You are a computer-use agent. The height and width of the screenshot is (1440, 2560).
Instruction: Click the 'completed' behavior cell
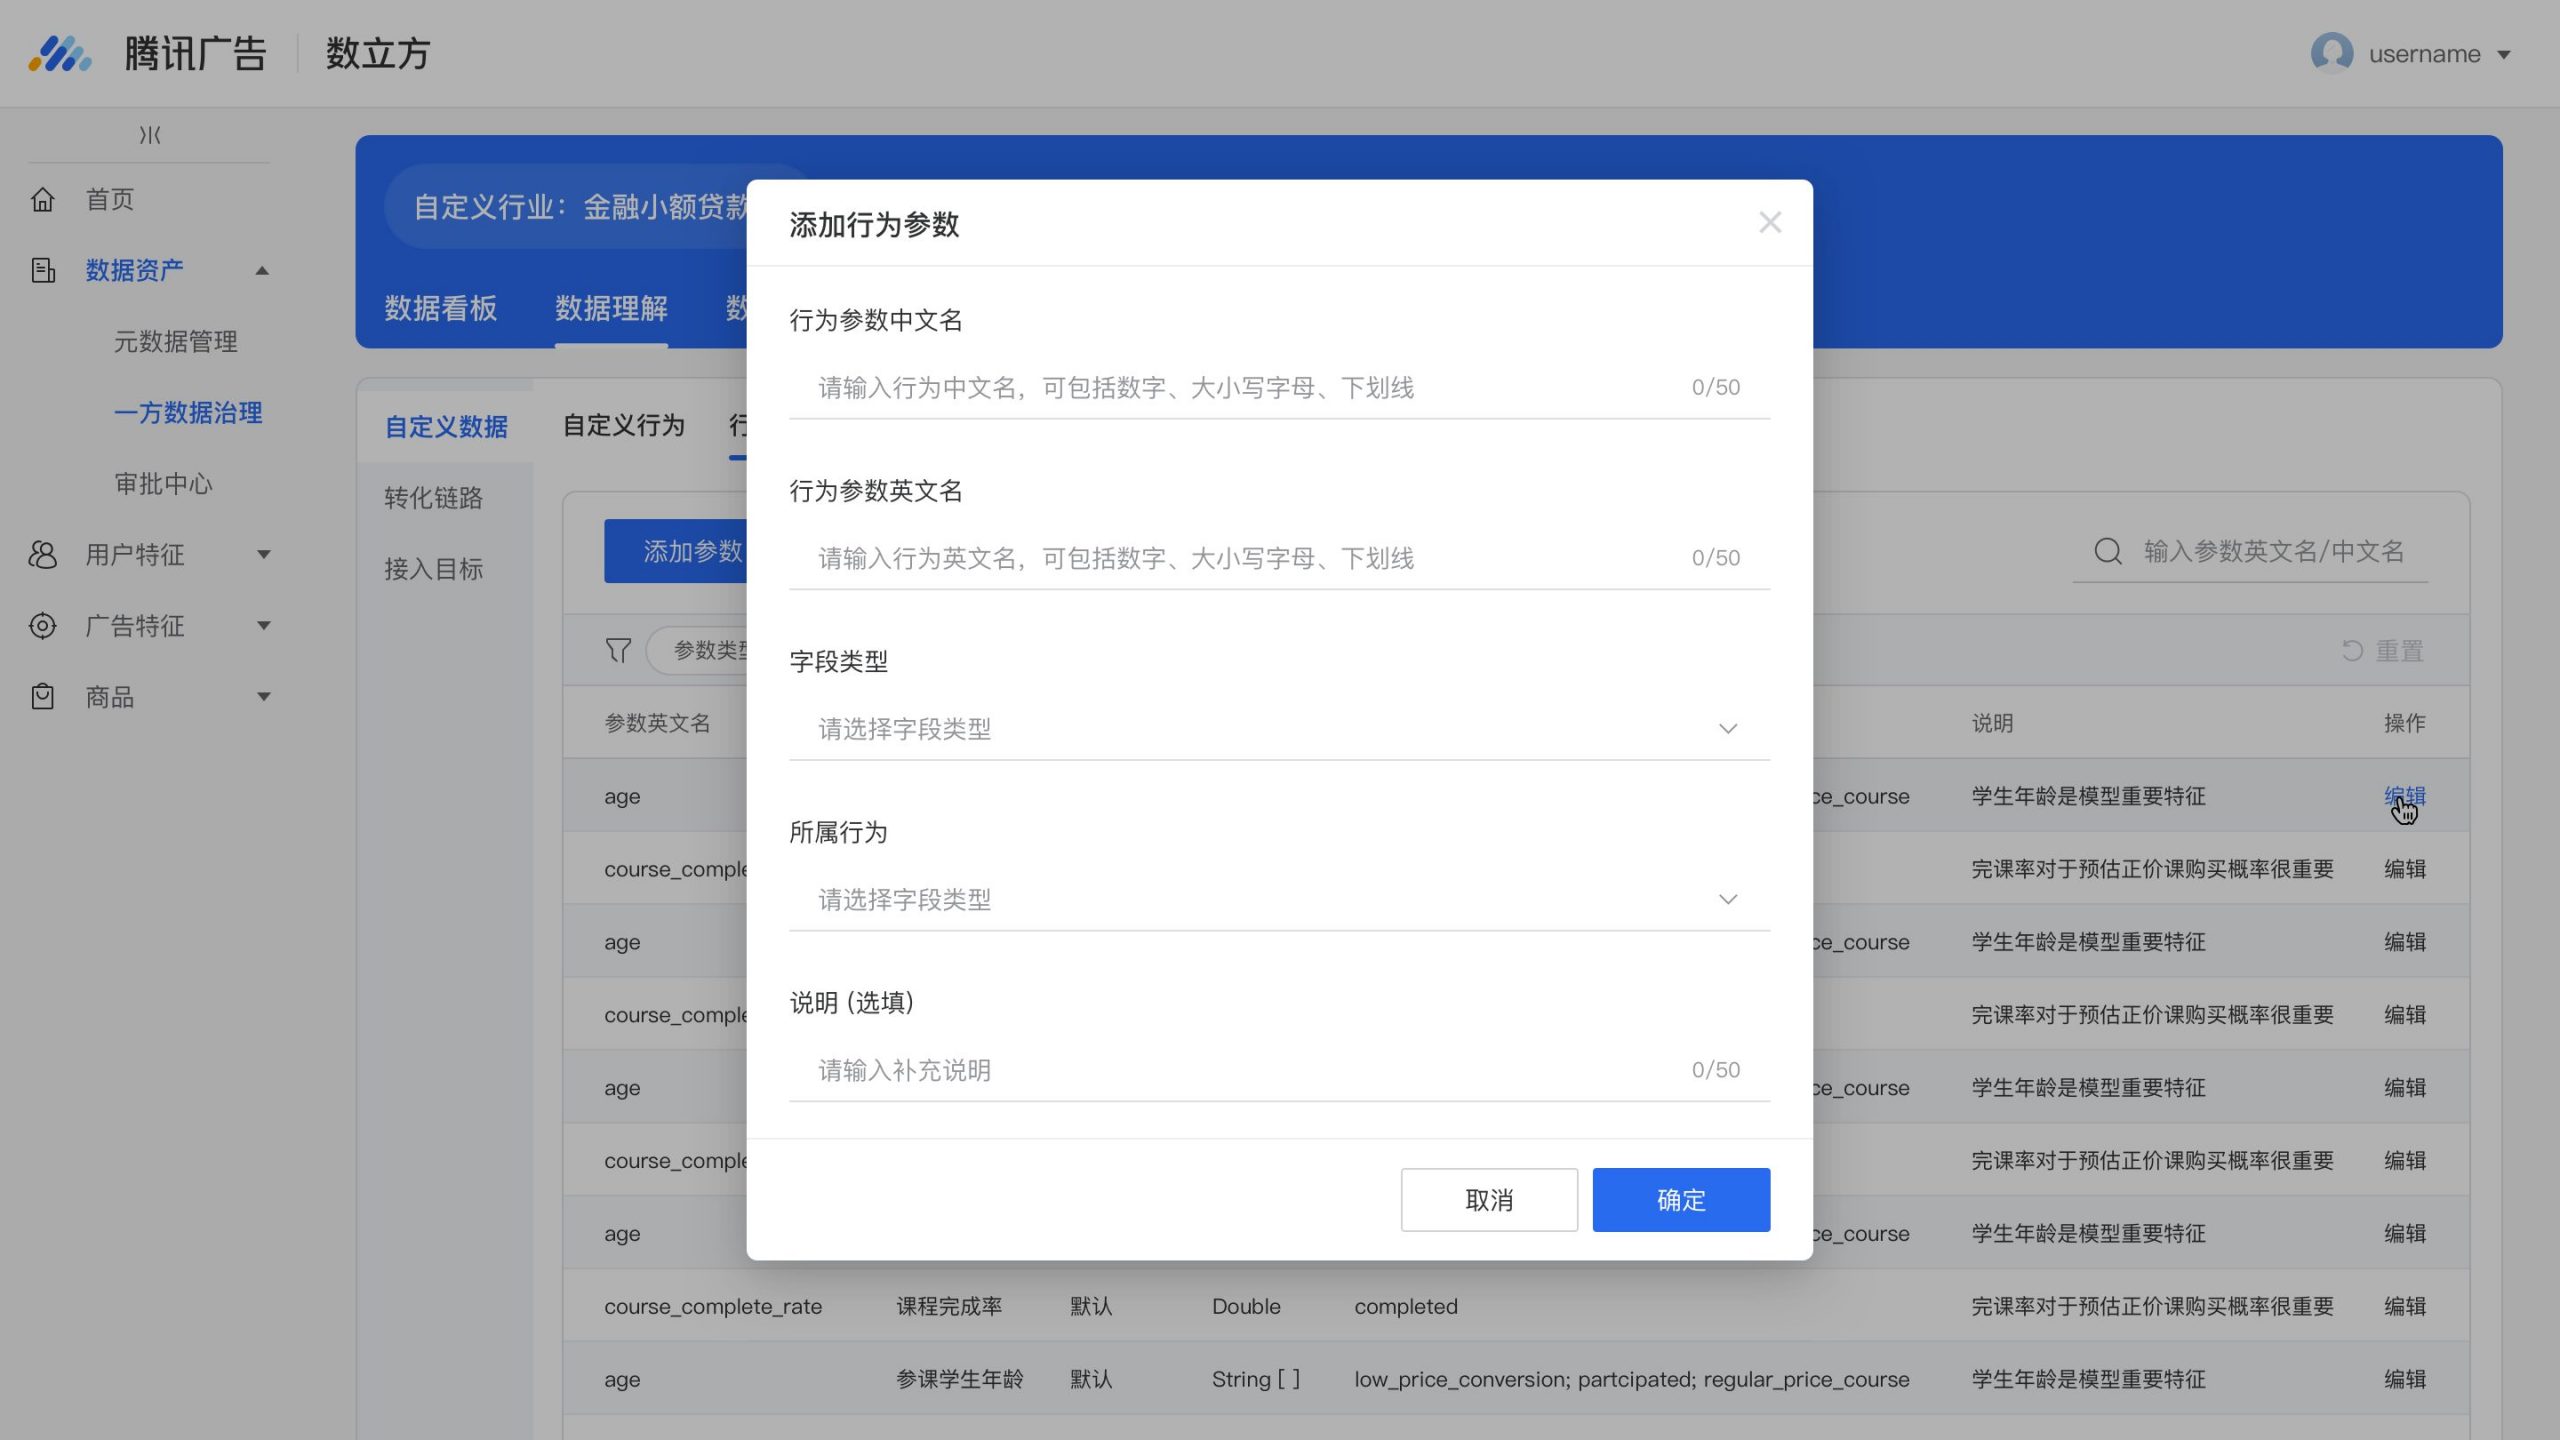pos(1406,1307)
